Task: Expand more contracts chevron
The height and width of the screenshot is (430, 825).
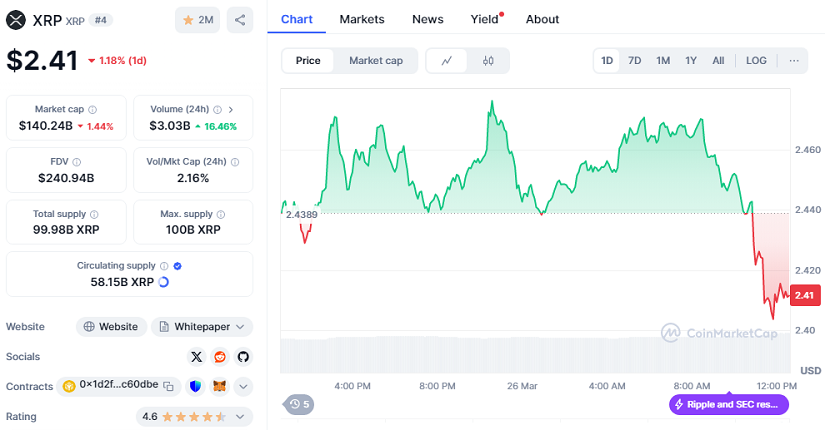Action: tap(243, 386)
